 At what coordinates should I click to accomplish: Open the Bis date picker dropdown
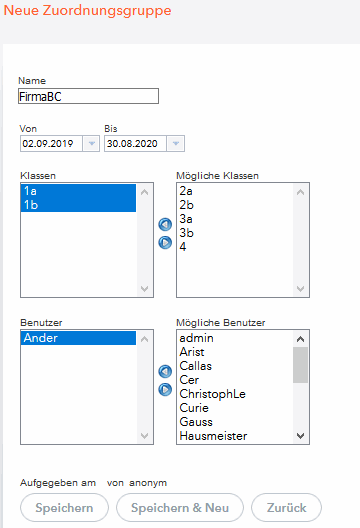tap(175, 144)
